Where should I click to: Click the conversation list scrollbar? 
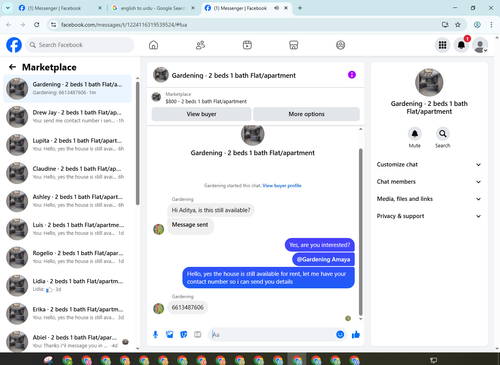coord(137,143)
